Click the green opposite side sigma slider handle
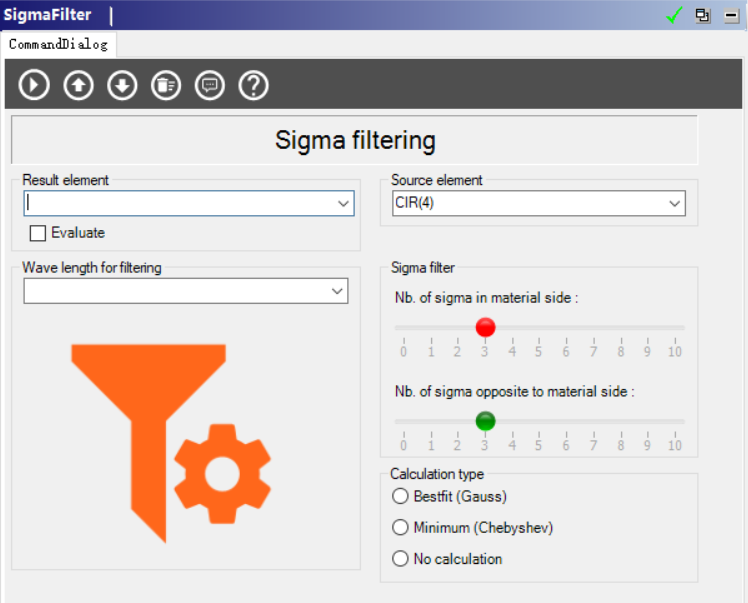Screen dimensions: 748x603 [x=486, y=421]
